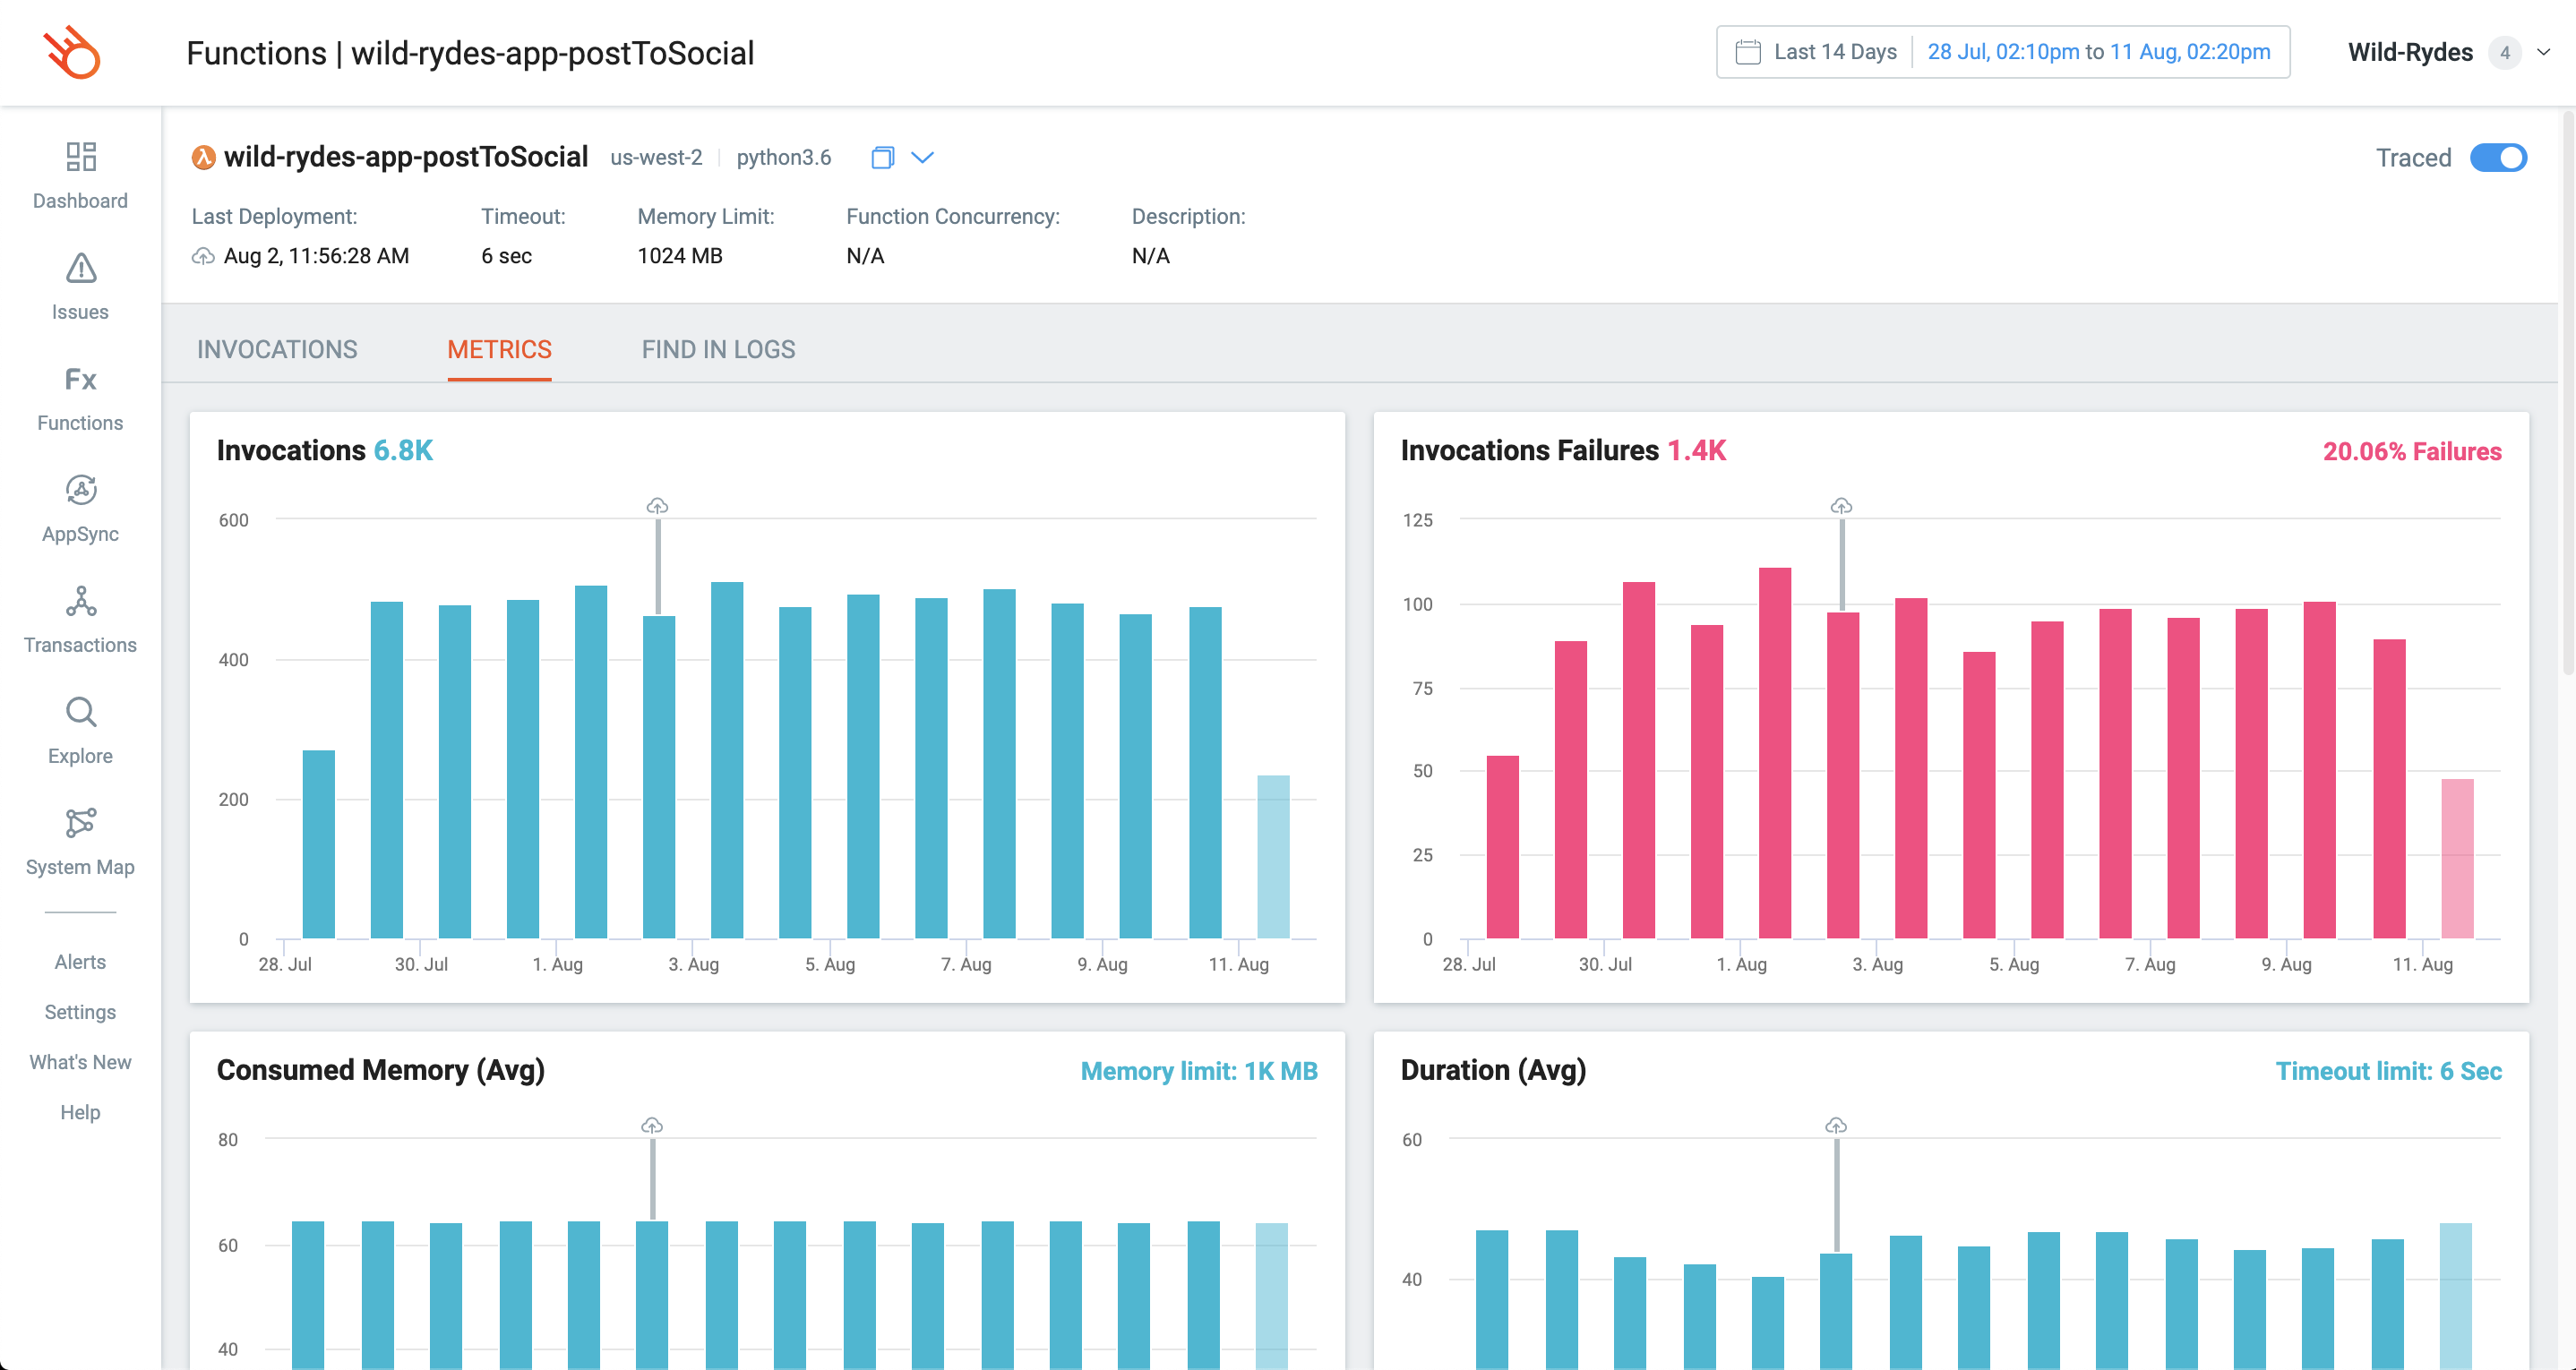Expand function details chevron beside python3.6
The height and width of the screenshot is (1370, 2576).
coord(923,158)
